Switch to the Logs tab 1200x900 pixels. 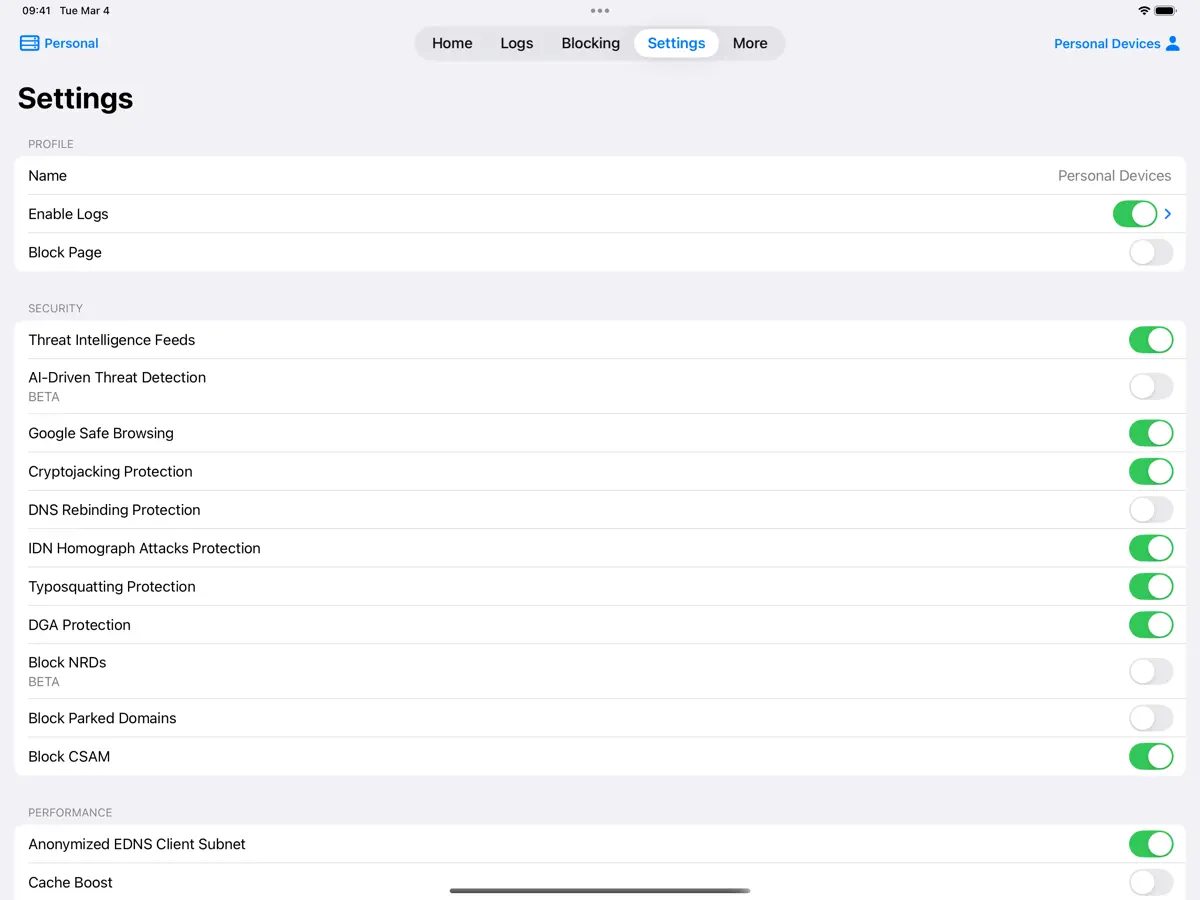pyautogui.click(x=517, y=43)
